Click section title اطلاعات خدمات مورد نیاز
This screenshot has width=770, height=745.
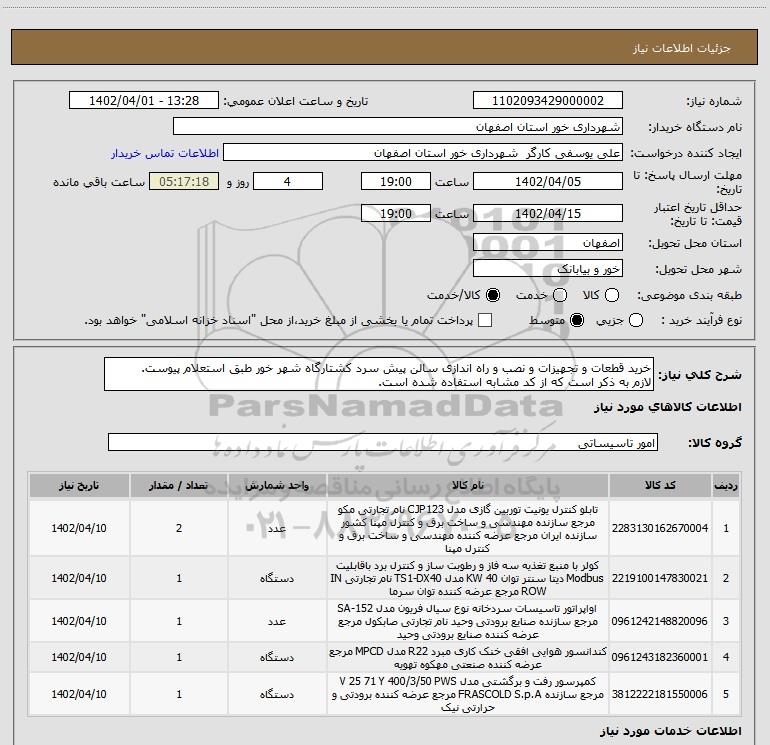point(670,731)
